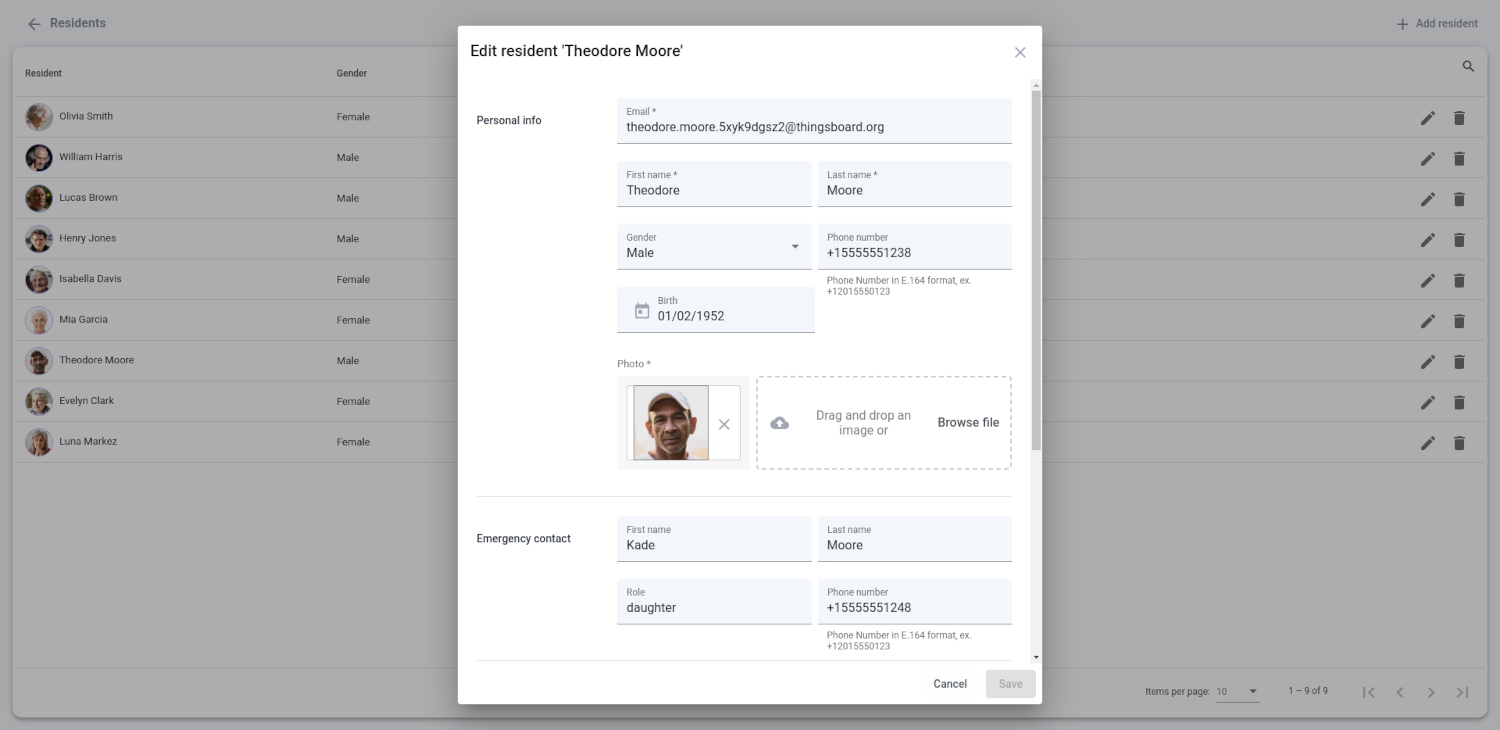Click the emergency contact phone +15555551248

[915, 601]
